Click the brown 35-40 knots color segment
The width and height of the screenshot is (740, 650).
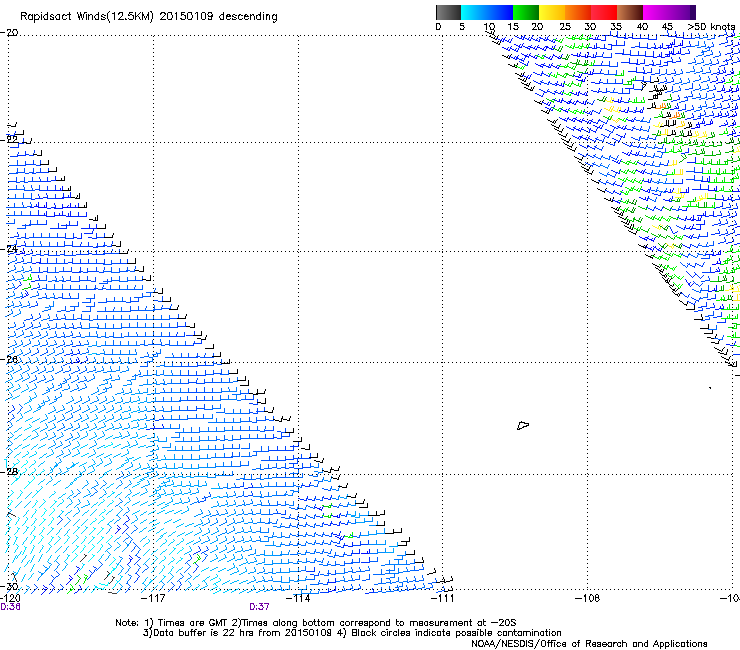[x=630, y=12]
